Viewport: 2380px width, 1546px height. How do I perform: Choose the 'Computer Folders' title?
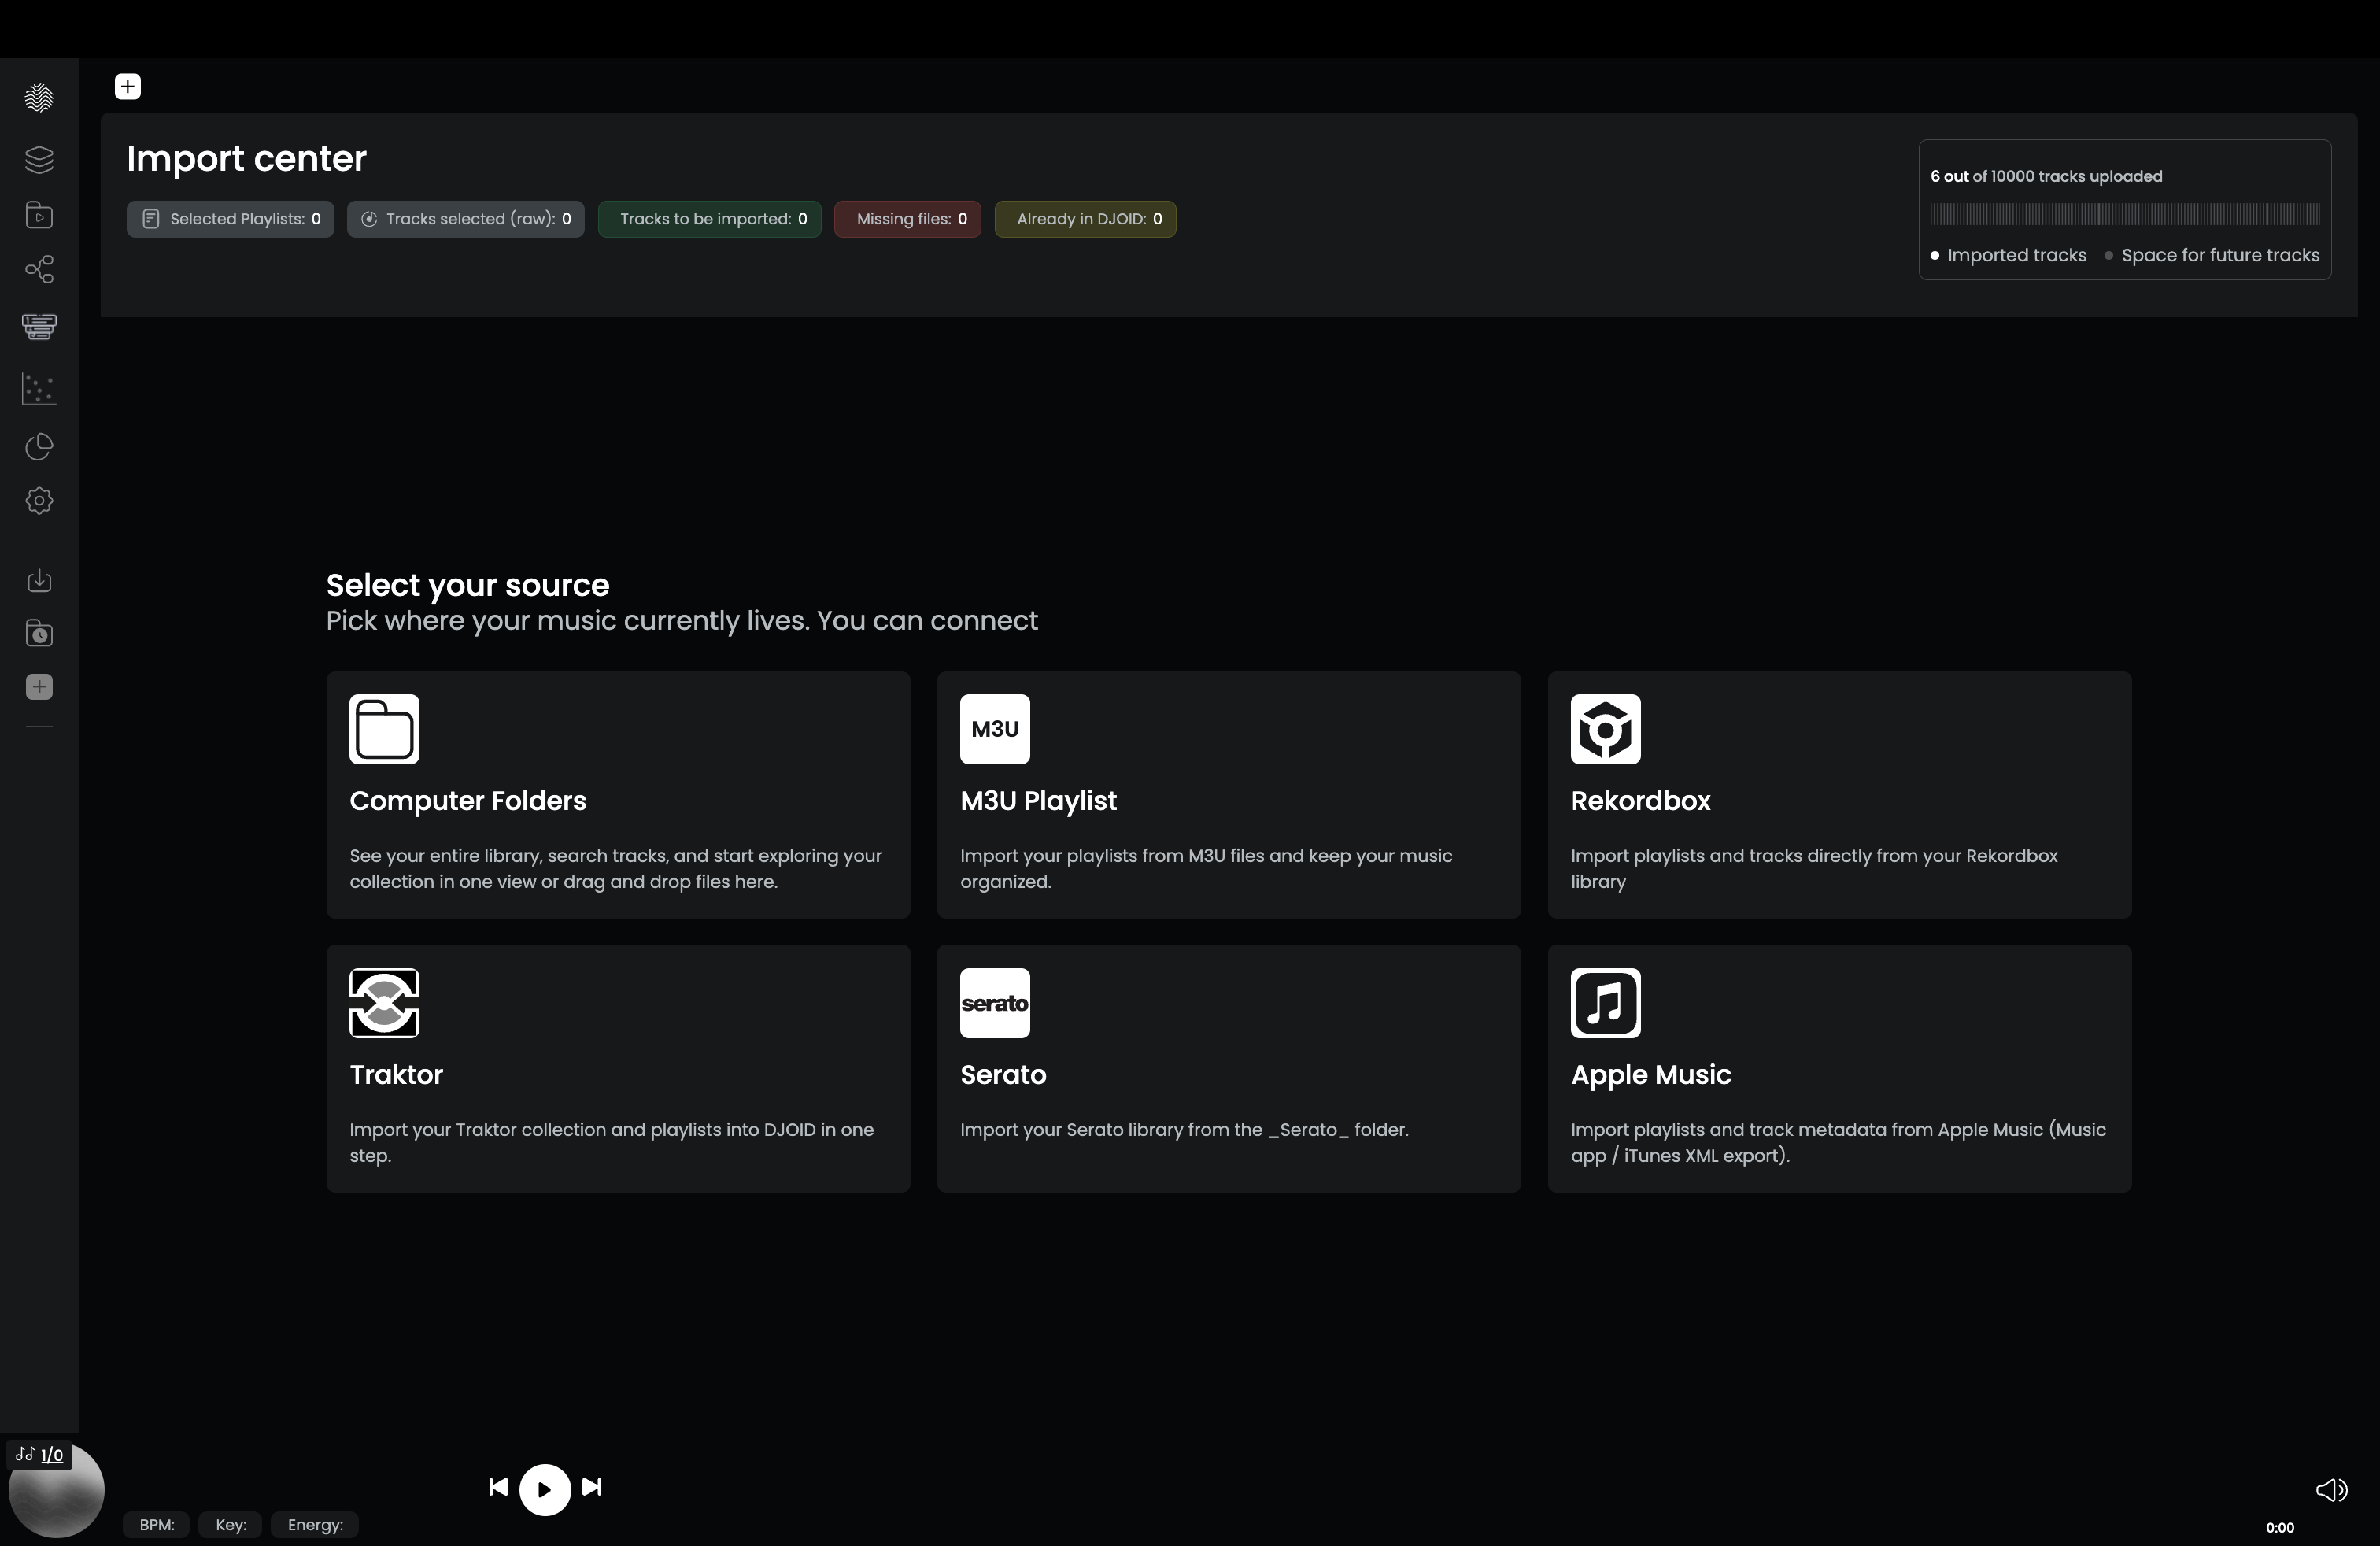[468, 800]
